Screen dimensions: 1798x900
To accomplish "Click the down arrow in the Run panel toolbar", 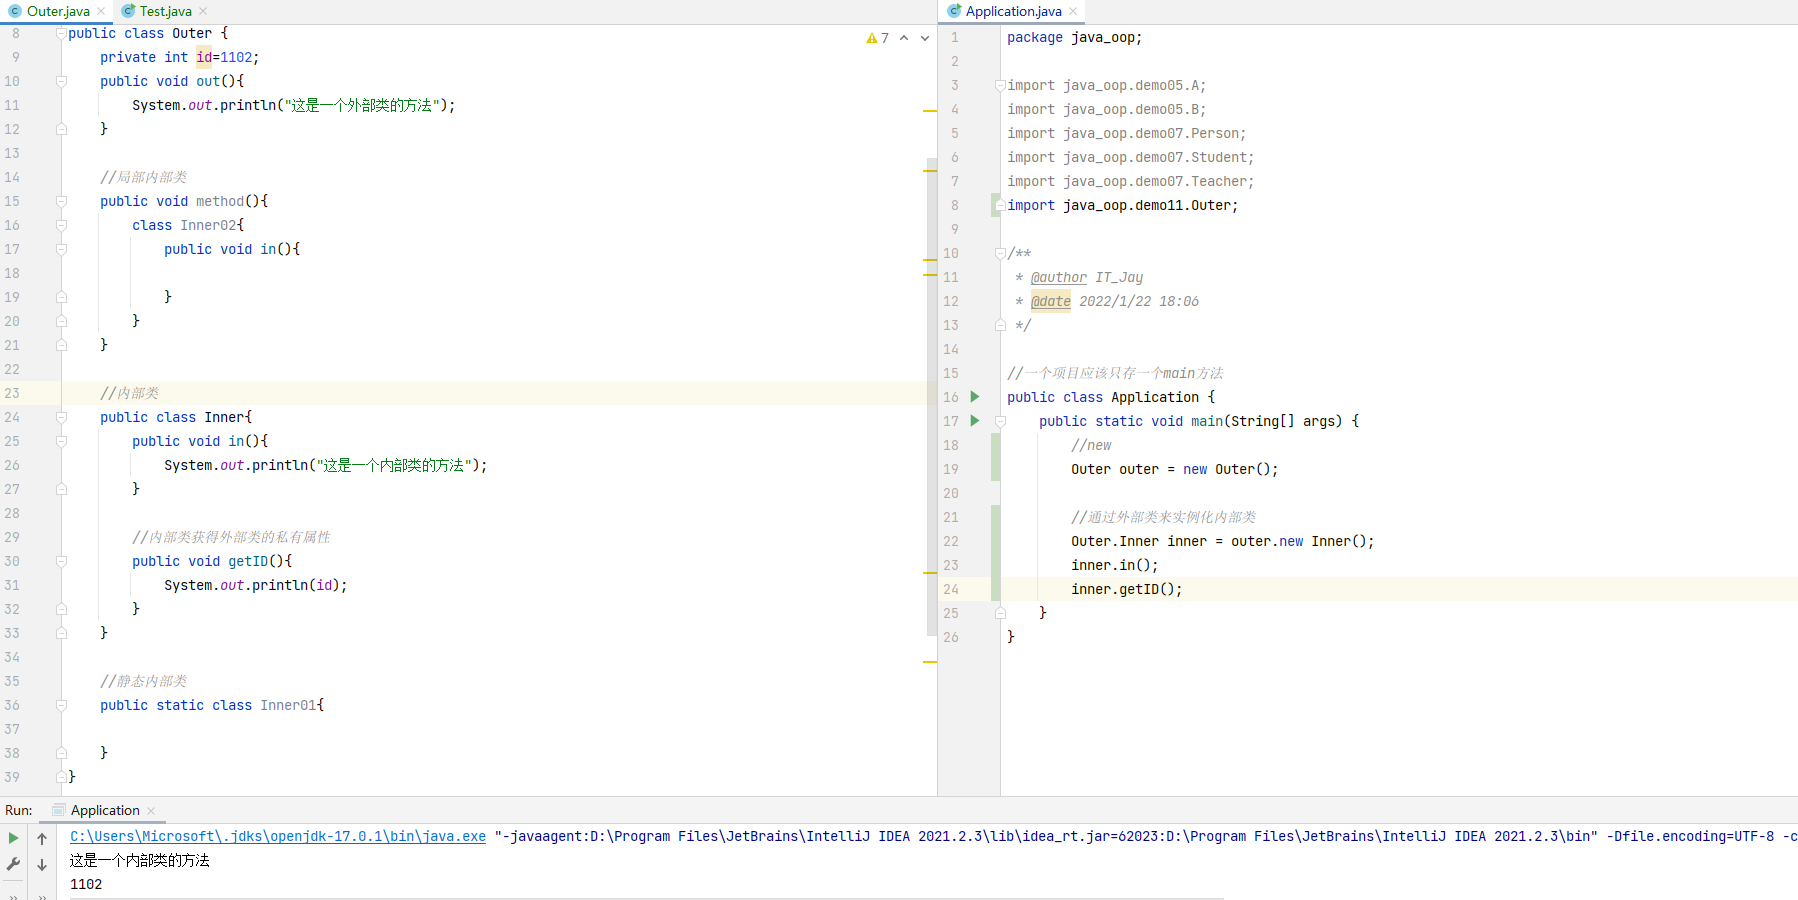I will point(42,864).
